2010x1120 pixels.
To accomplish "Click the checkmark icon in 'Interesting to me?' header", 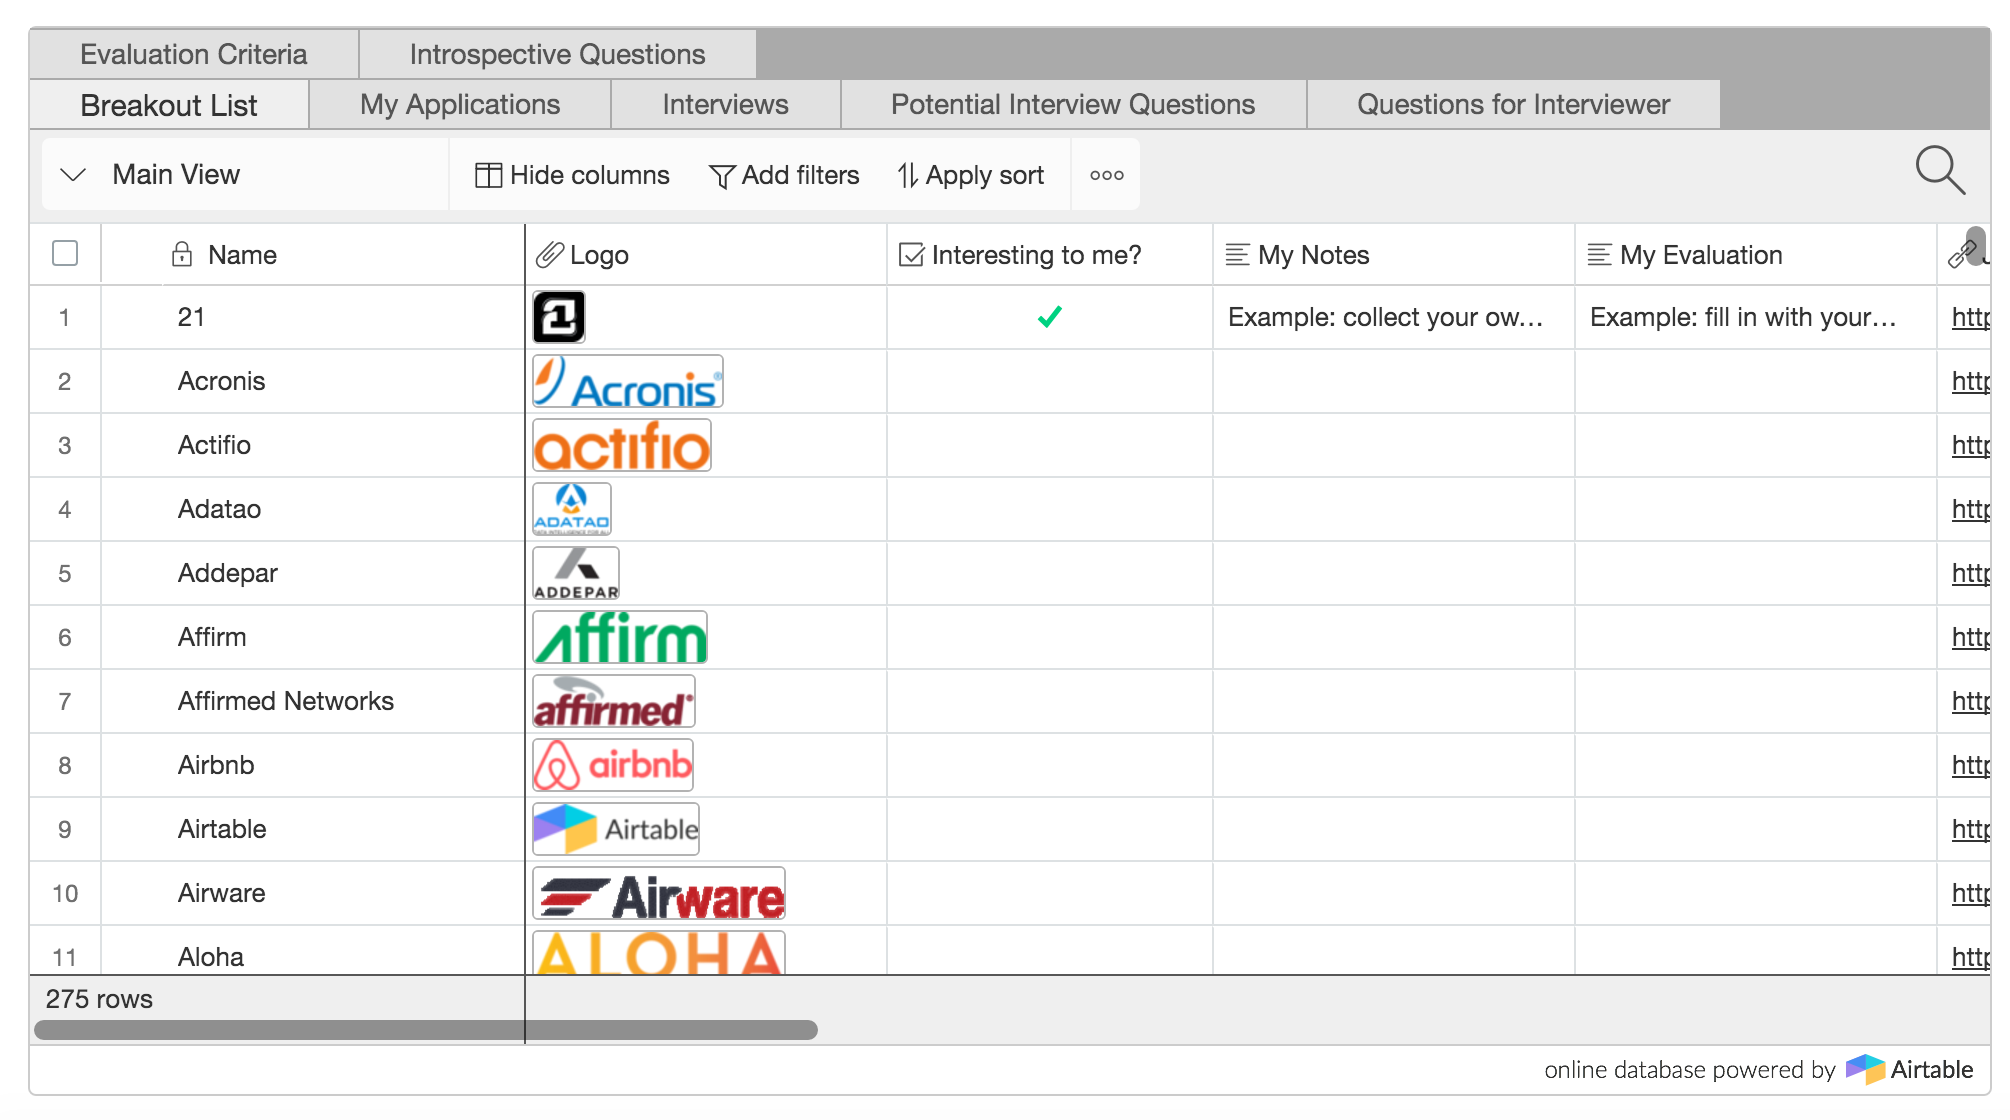I will click(910, 255).
